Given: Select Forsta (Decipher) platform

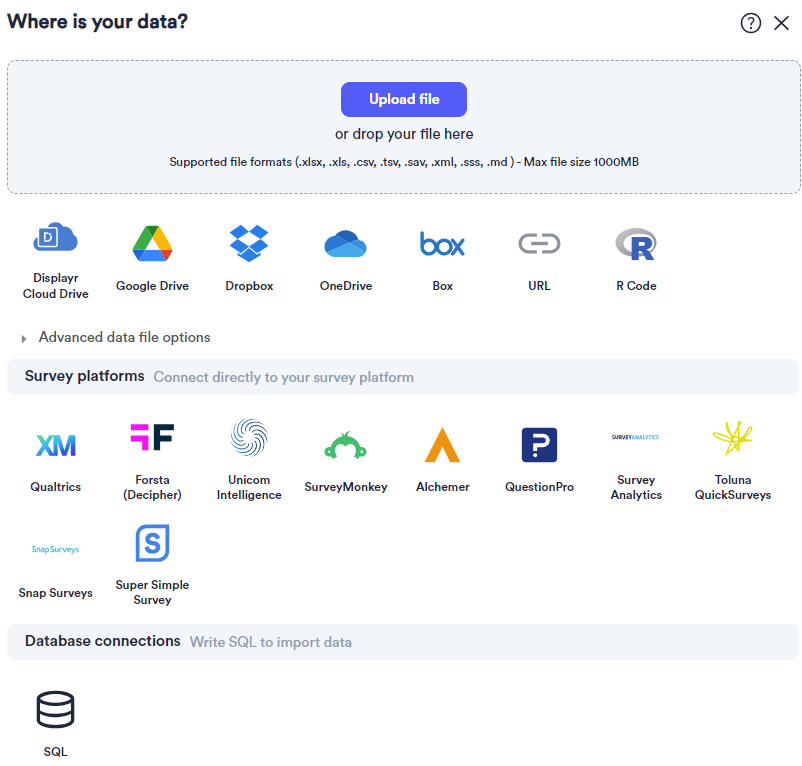Looking at the screenshot, I should 152,460.
